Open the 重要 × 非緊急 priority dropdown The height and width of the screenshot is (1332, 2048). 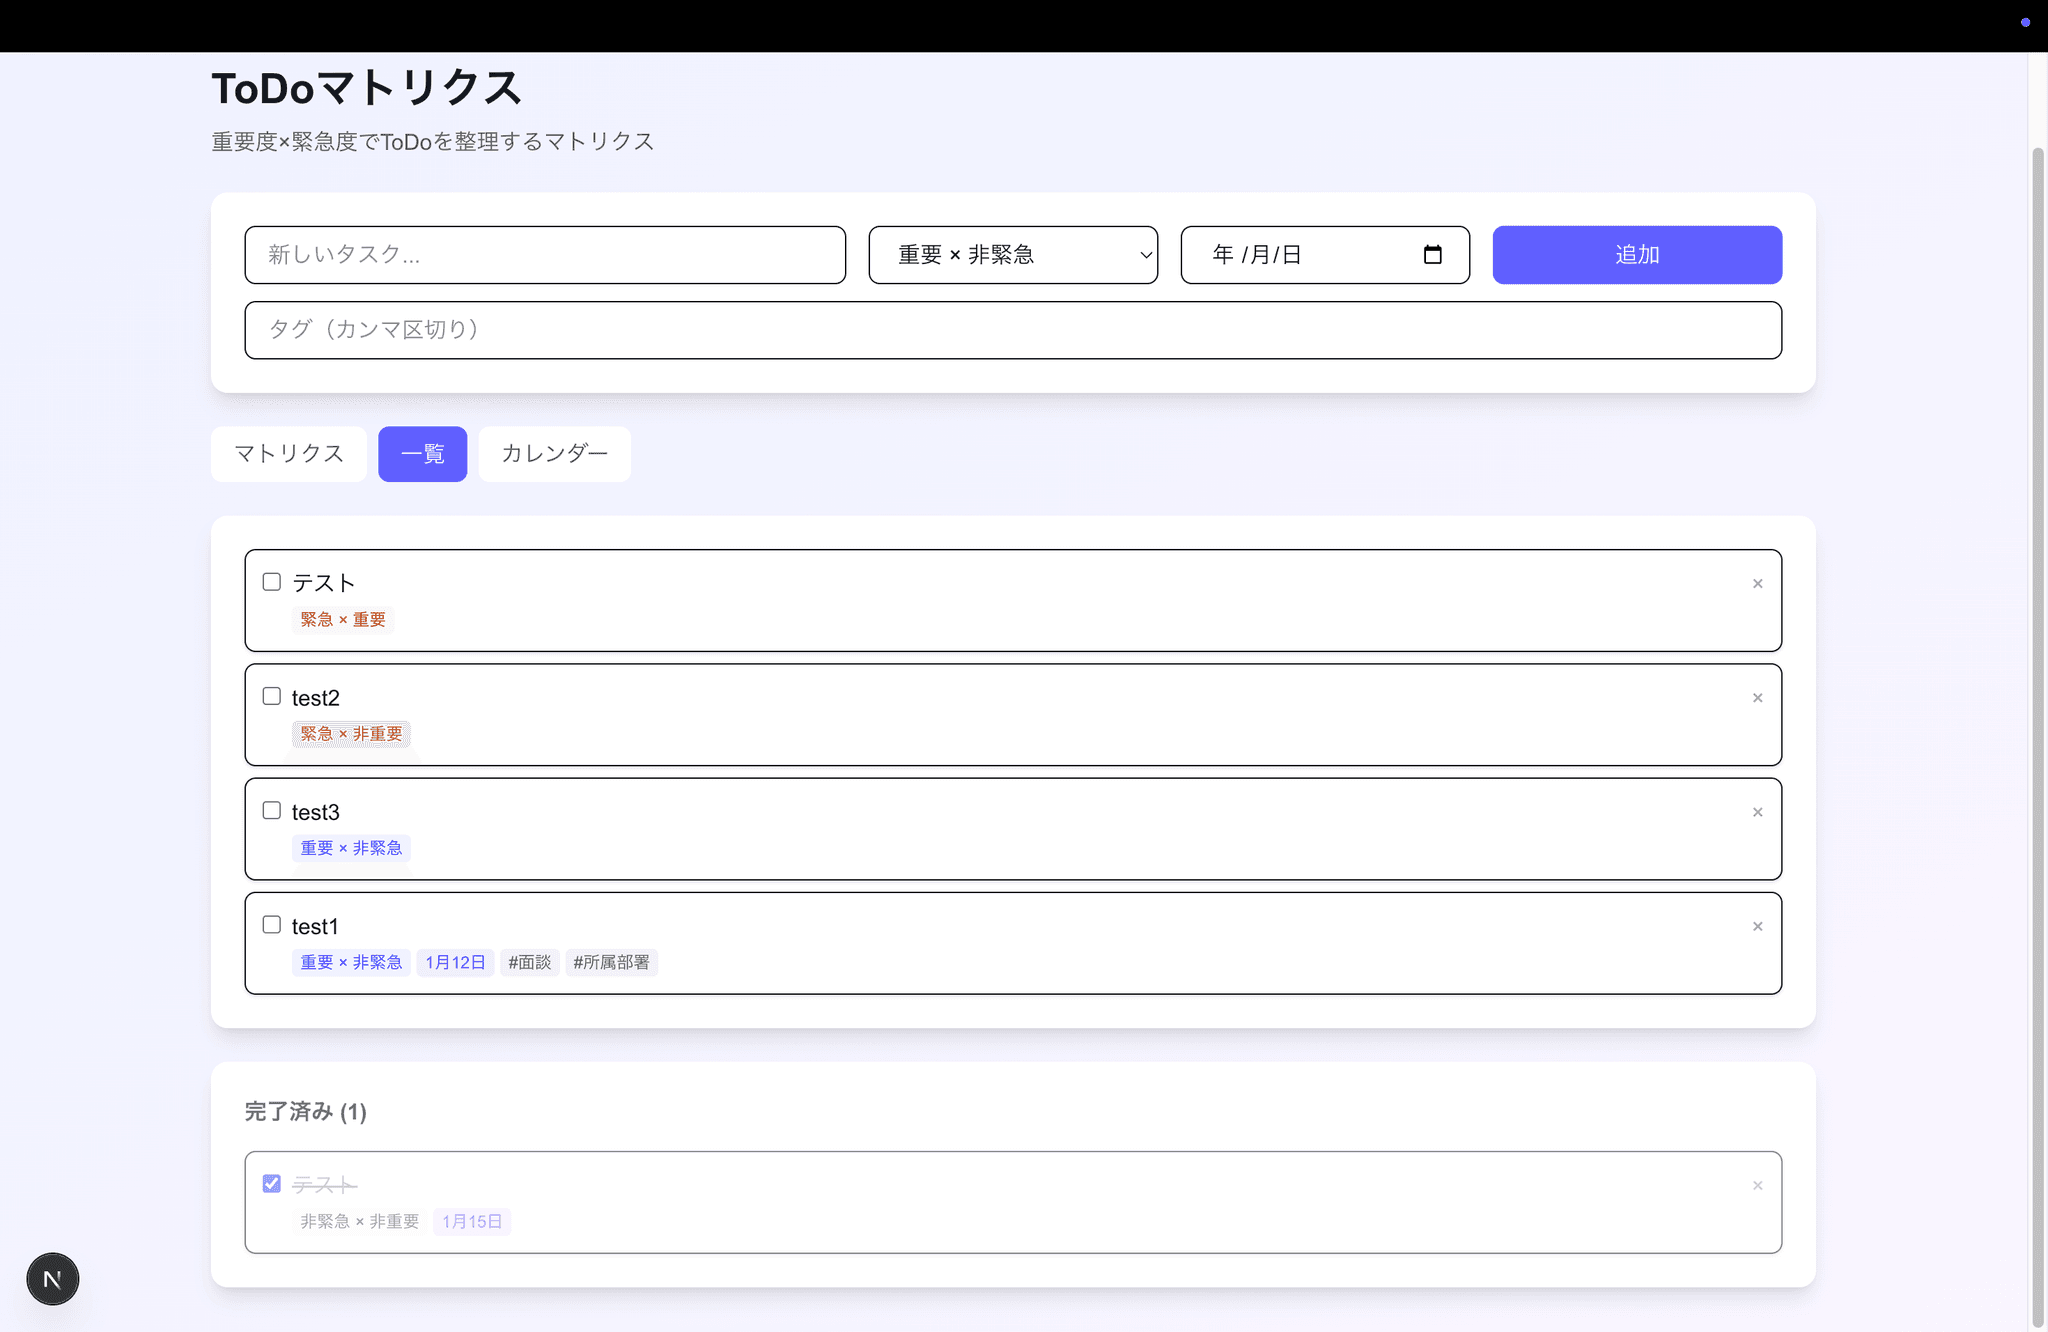pyautogui.click(x=1013, y=255)
